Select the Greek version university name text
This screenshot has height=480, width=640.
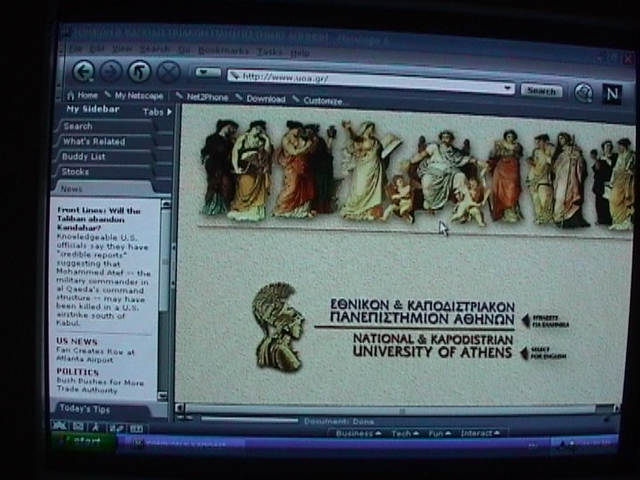pos(422,311)
